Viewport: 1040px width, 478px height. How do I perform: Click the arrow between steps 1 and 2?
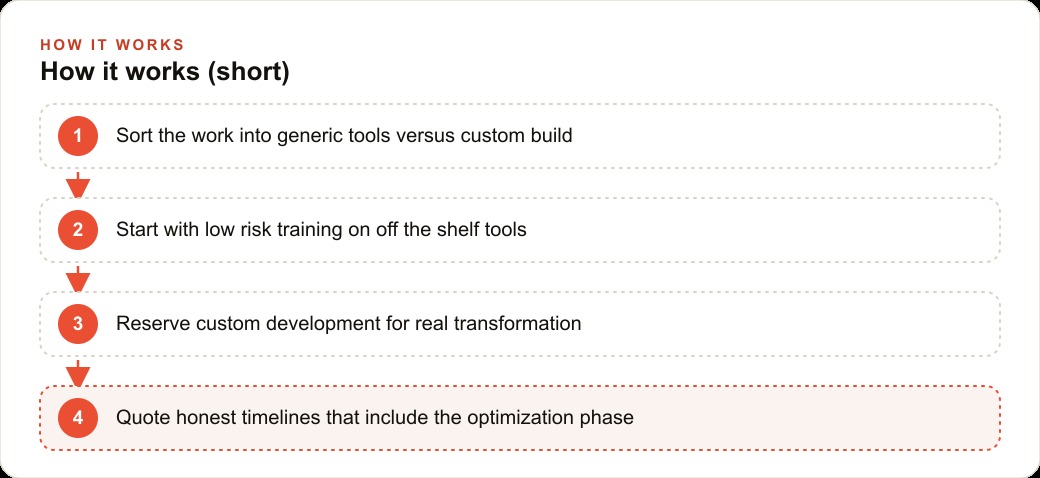[x=78, y=184]
